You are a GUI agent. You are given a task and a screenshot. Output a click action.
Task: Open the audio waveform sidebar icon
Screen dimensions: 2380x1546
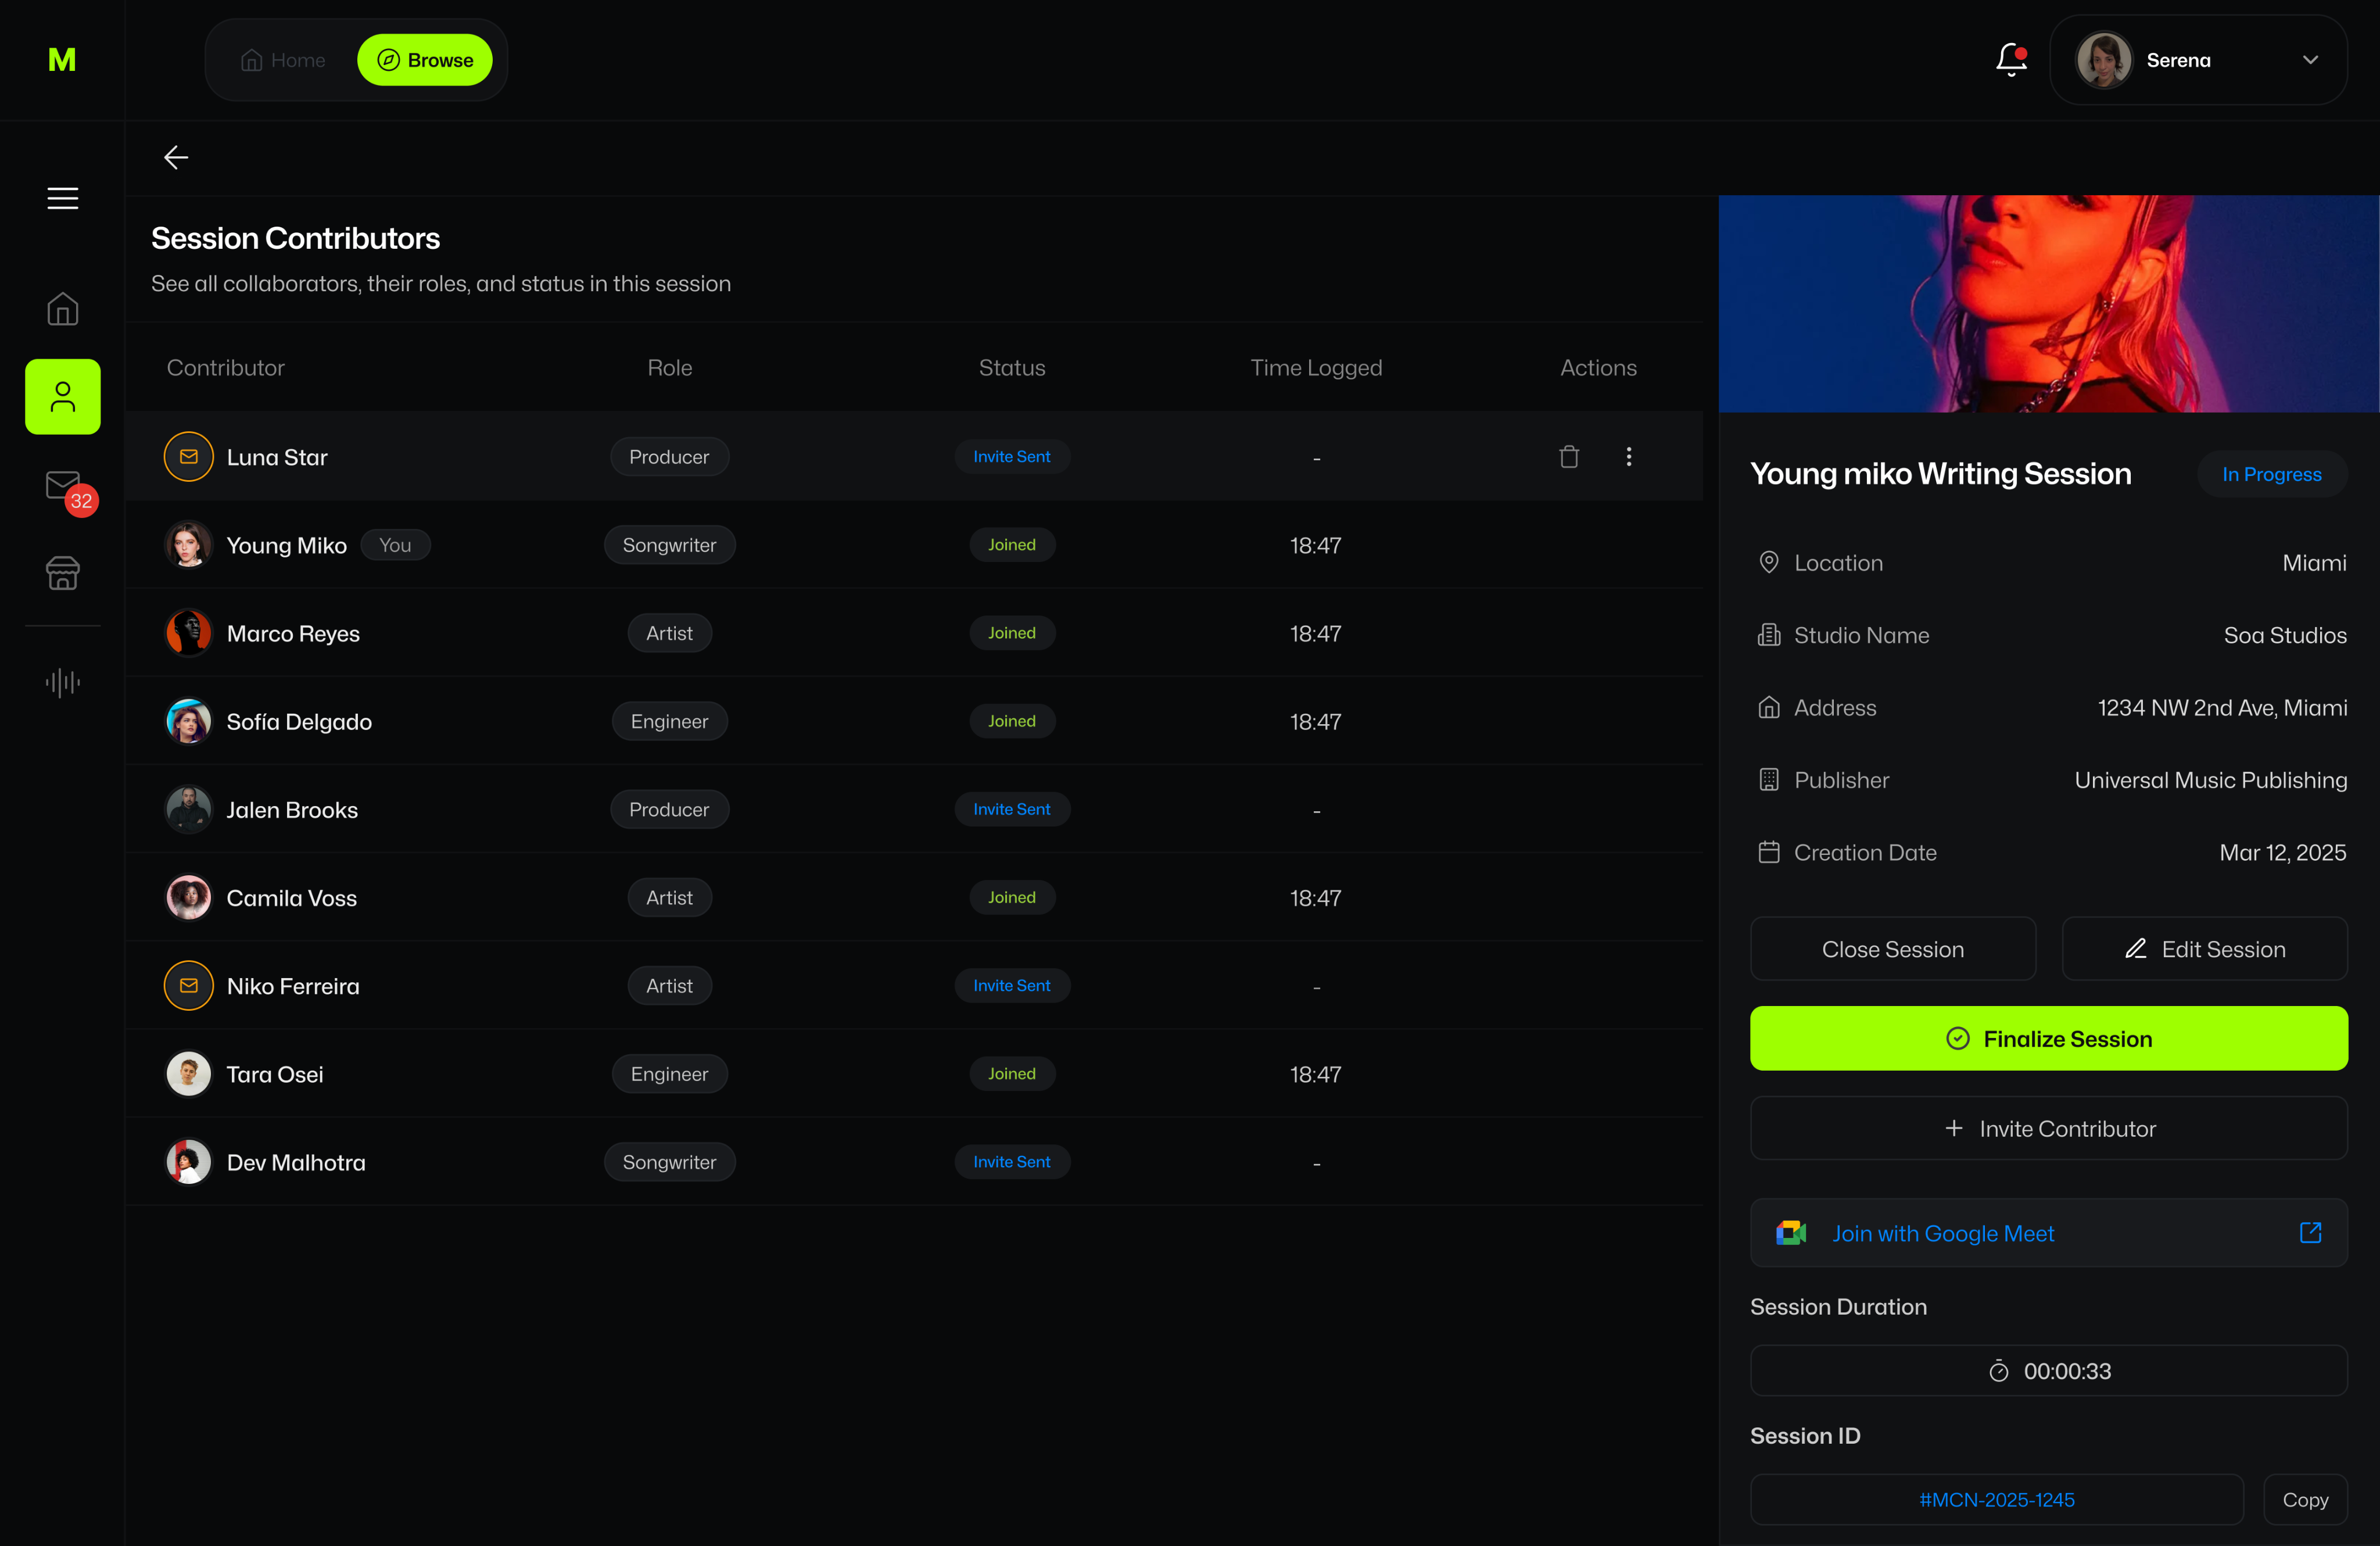[62, 682]
